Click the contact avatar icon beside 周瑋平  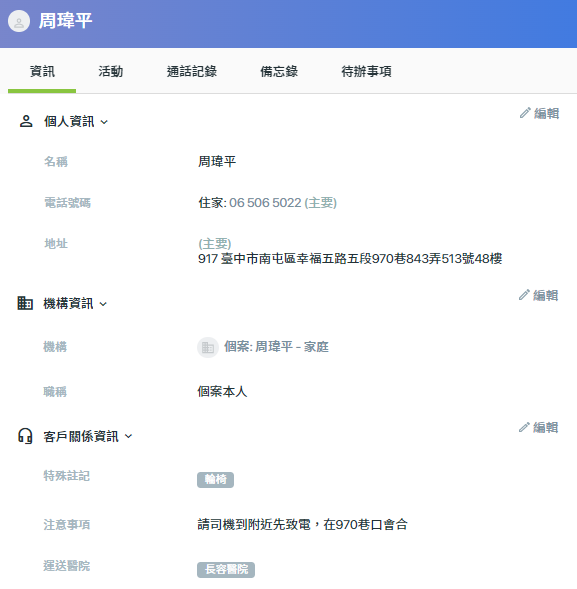click(x=19, y=21)
